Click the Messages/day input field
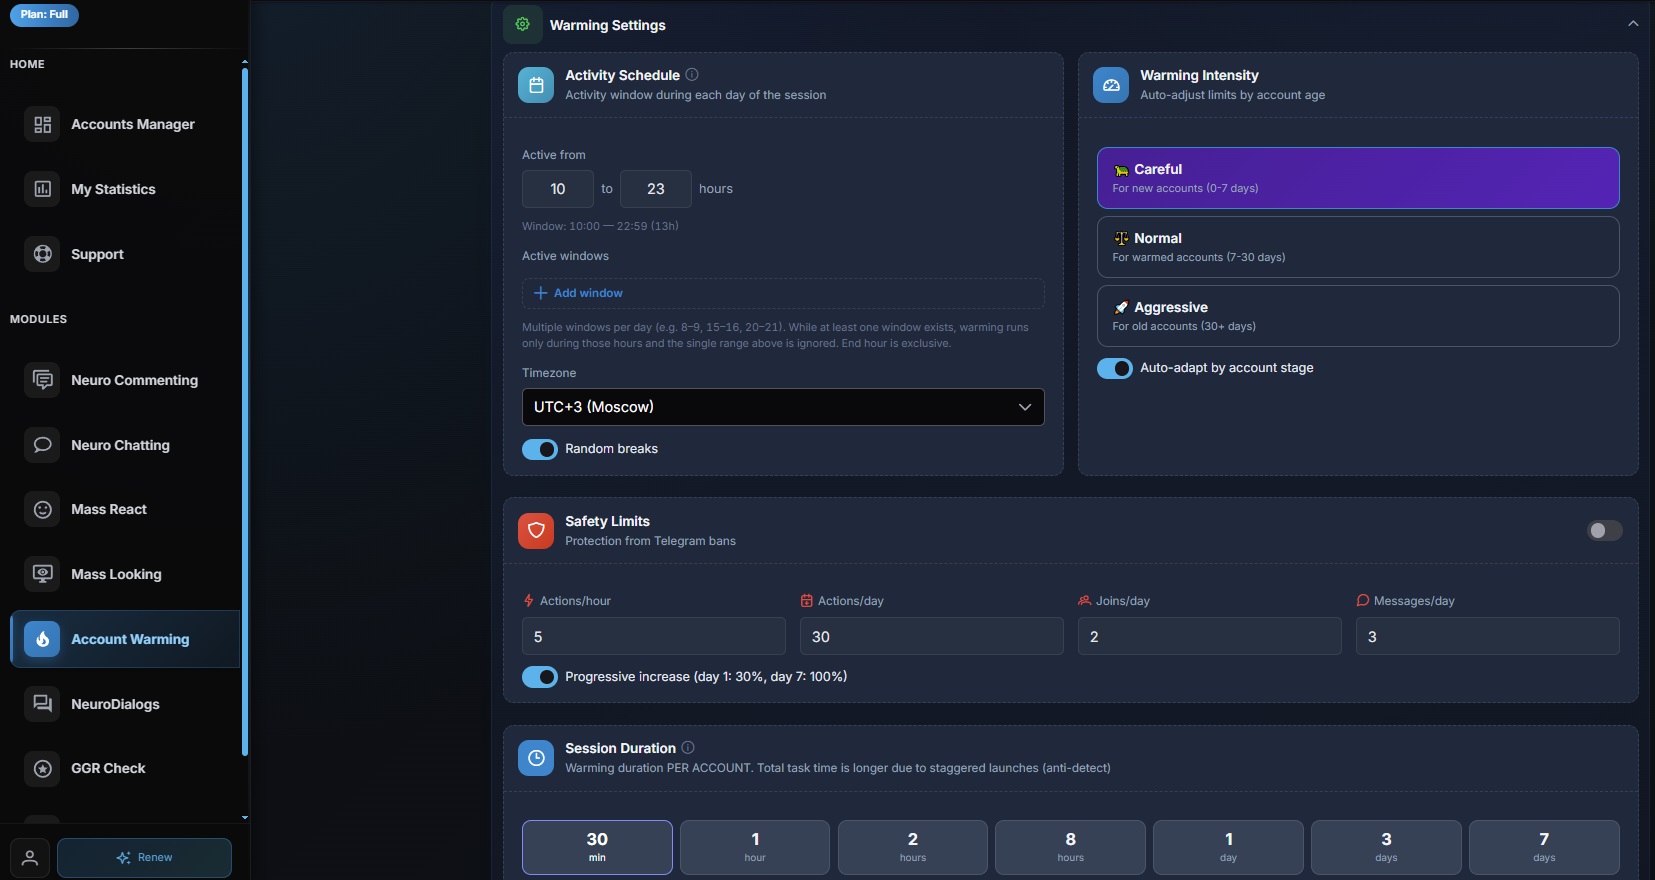Viewport: 1655px width, 880px height. click(x=1488, y=636)
